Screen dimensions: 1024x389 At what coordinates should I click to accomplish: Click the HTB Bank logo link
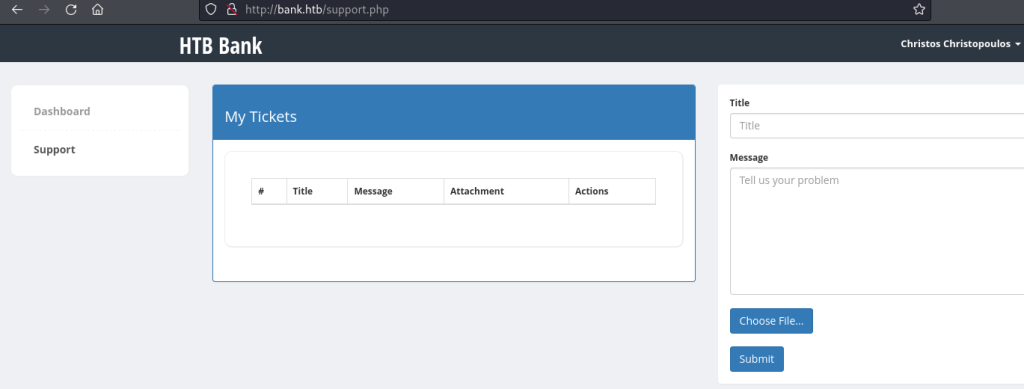221,46
